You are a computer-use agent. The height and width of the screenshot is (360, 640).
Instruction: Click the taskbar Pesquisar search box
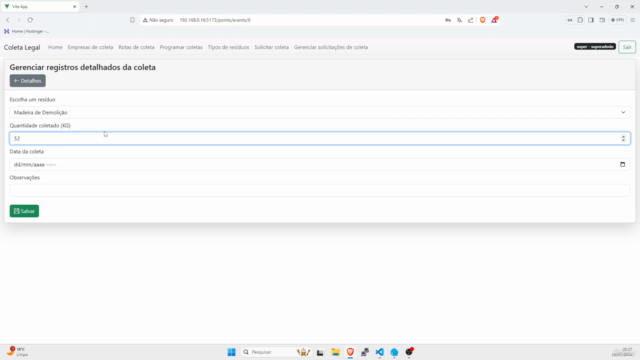pyautogui.click(x=277, y=352)
